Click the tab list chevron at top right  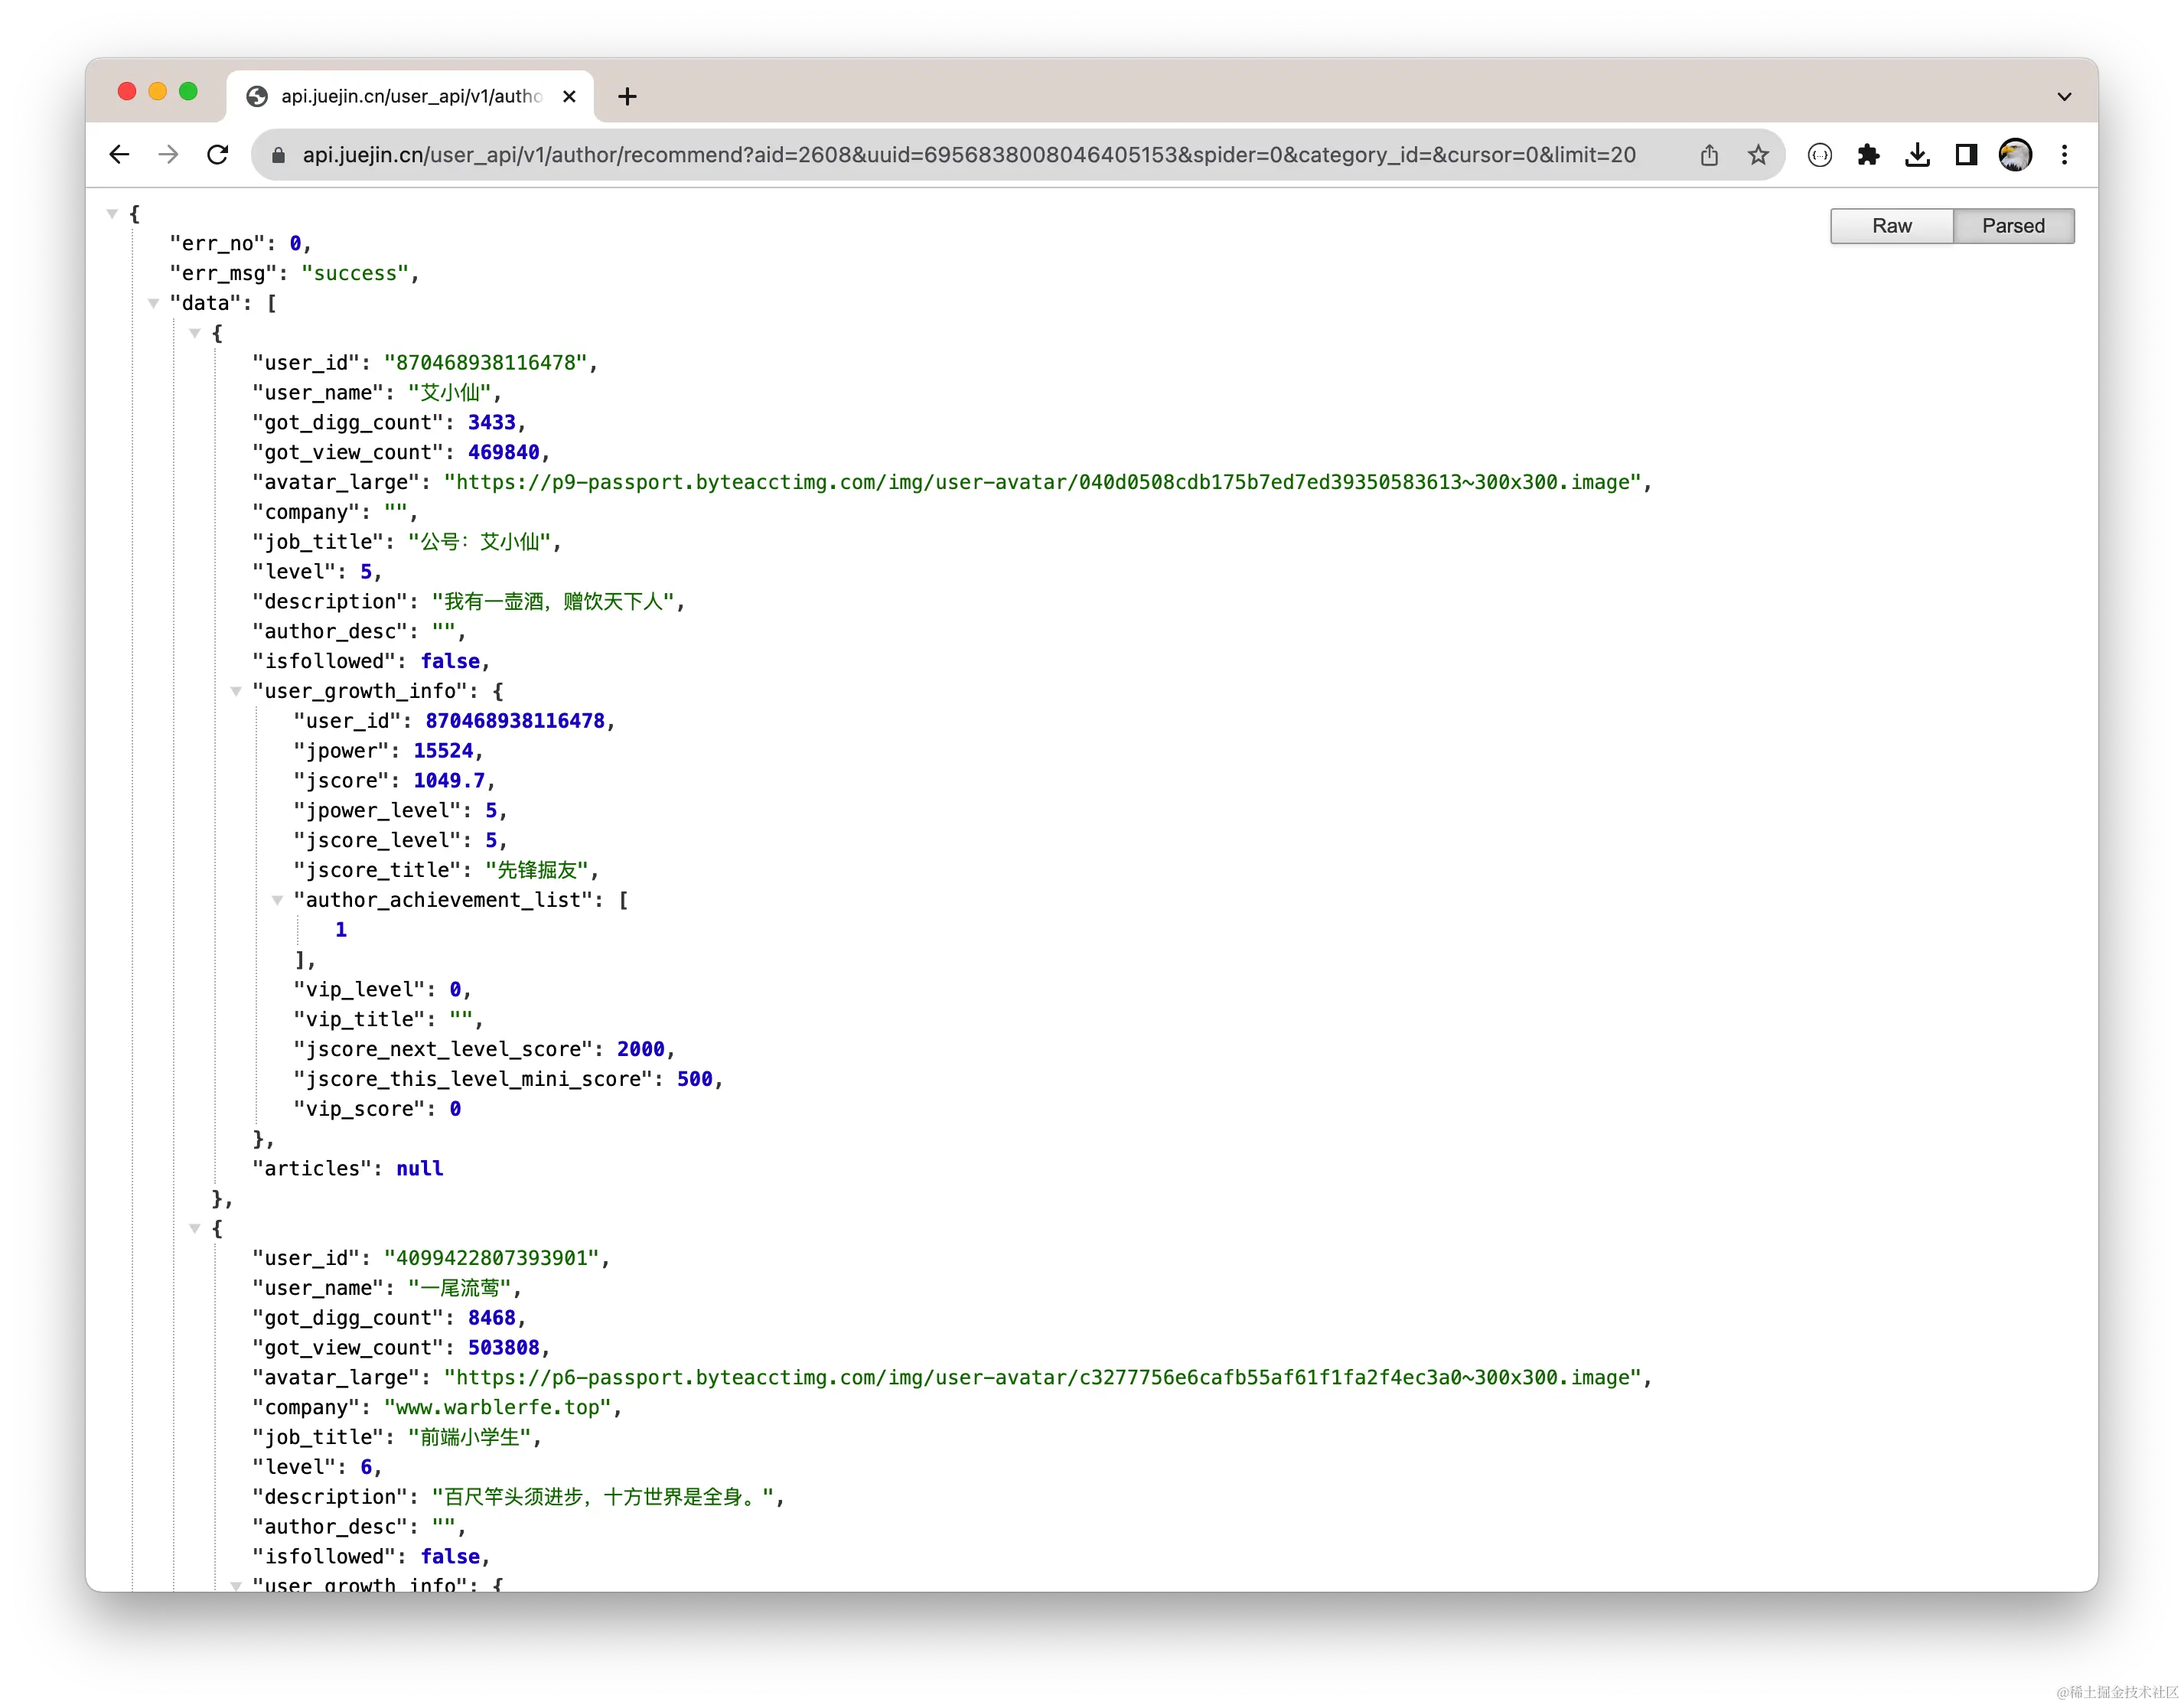[x=2064, y=97]
